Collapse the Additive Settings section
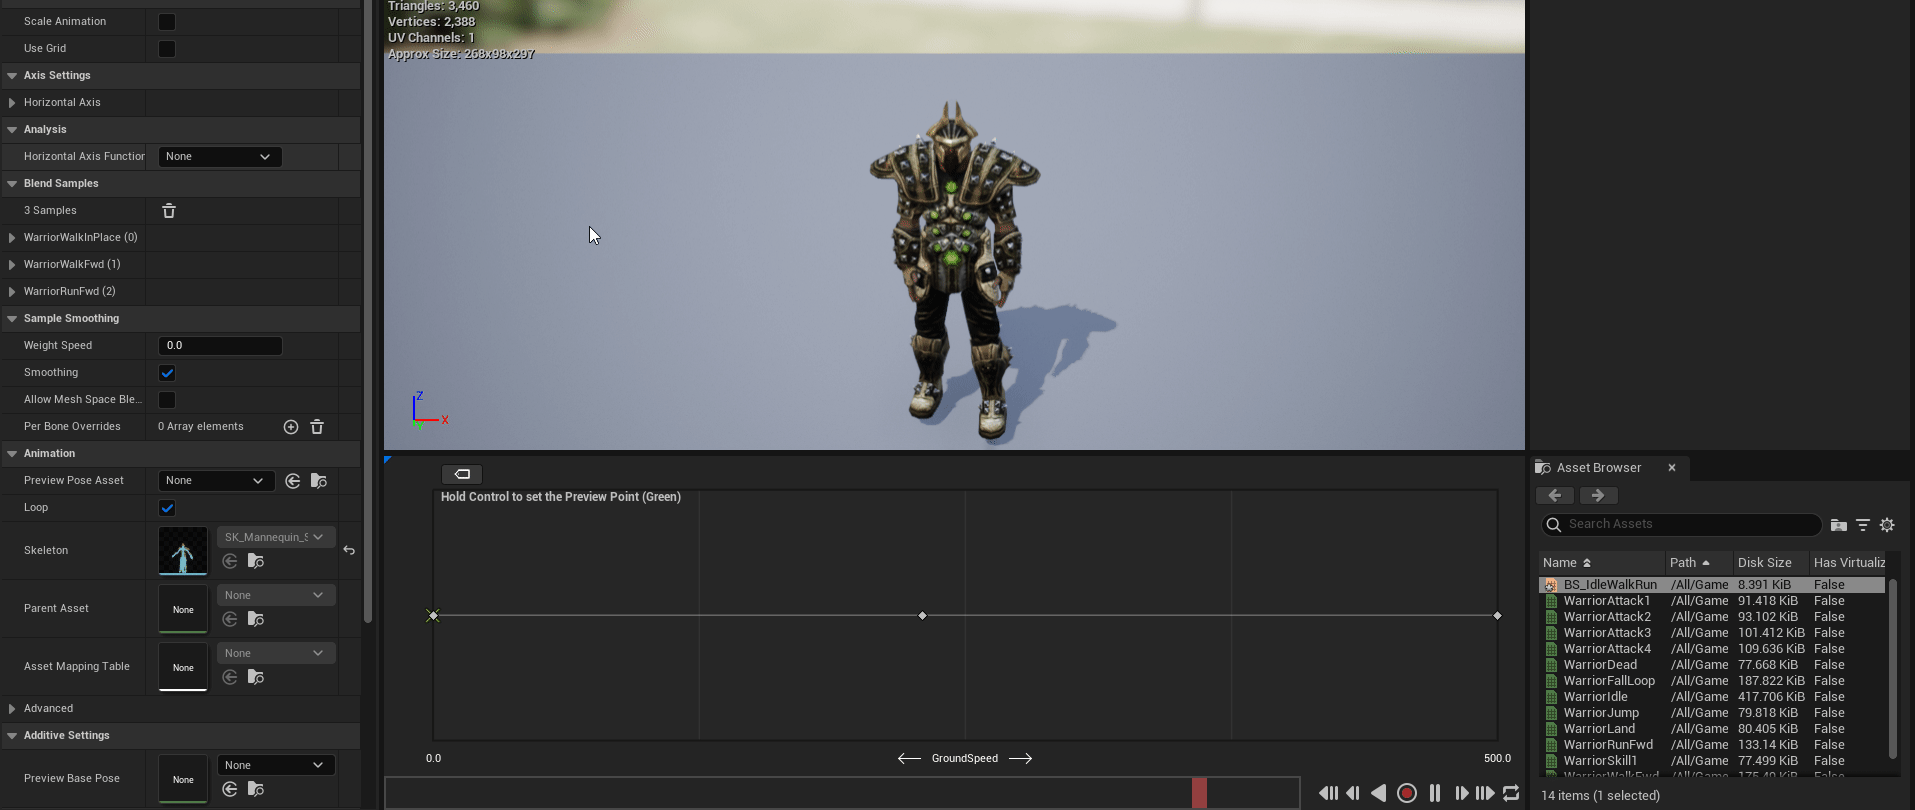This screenshot has height=810, width=1915. click(x=12, y=735)
